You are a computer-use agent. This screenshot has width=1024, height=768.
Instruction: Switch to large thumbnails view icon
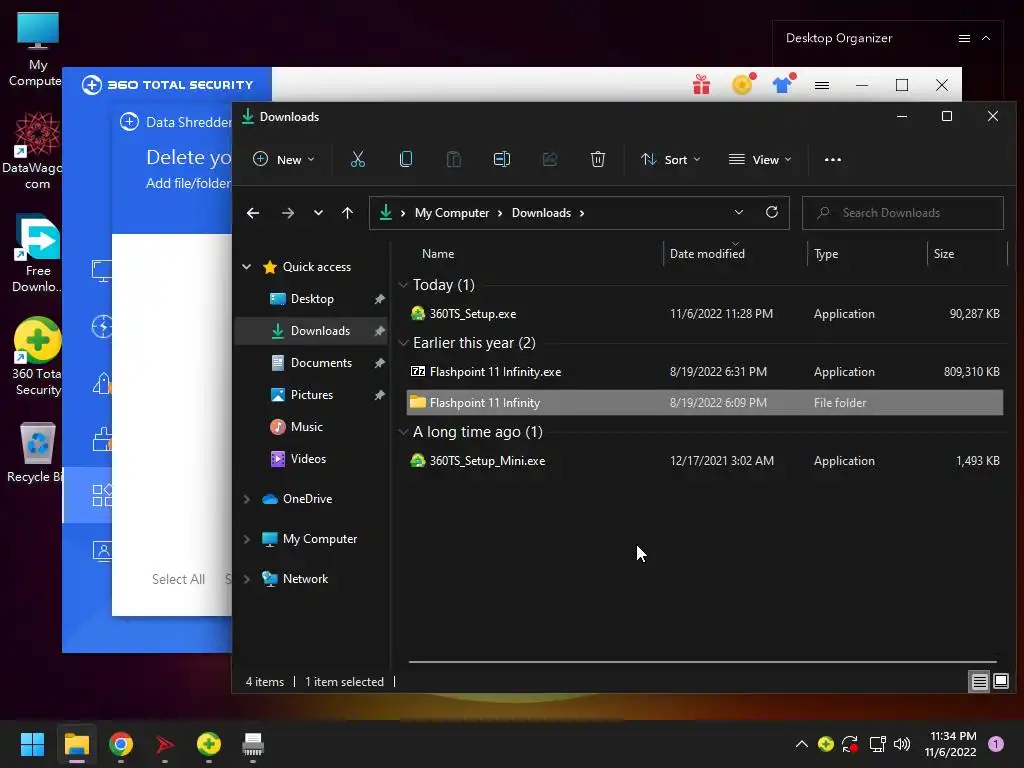[x=1000, y=681]
